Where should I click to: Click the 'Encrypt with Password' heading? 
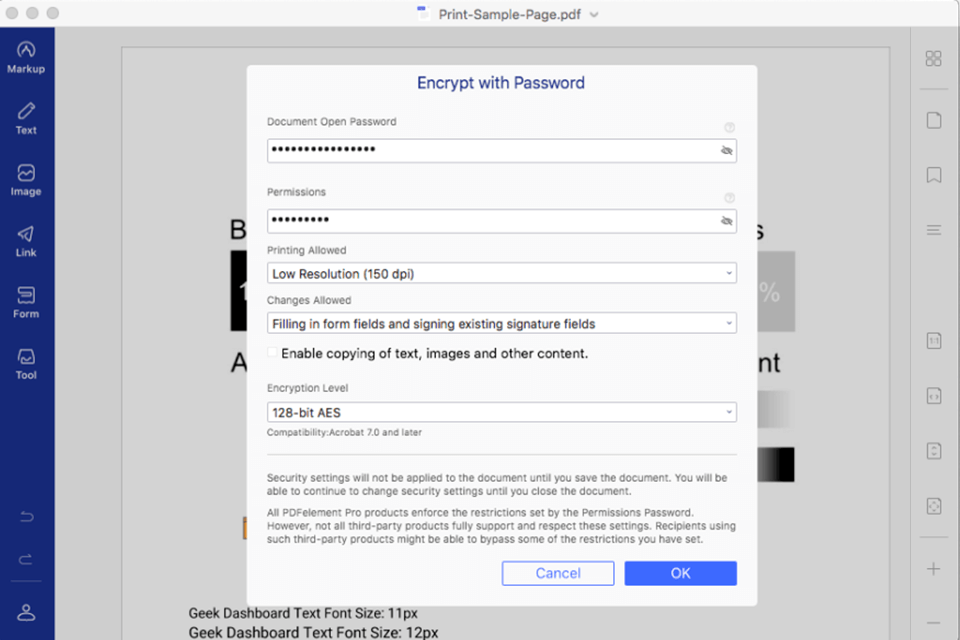[501, 83]
